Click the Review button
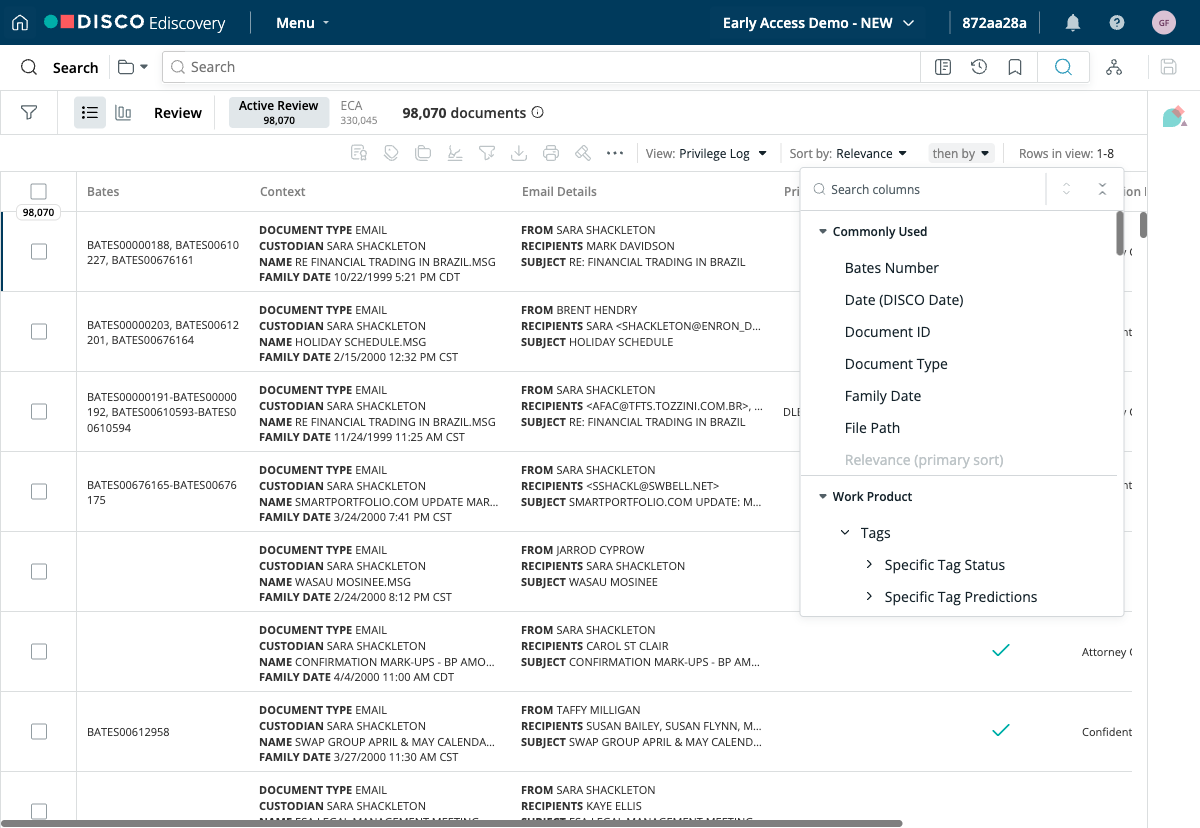1200x828 pixels. coord(178,113)
